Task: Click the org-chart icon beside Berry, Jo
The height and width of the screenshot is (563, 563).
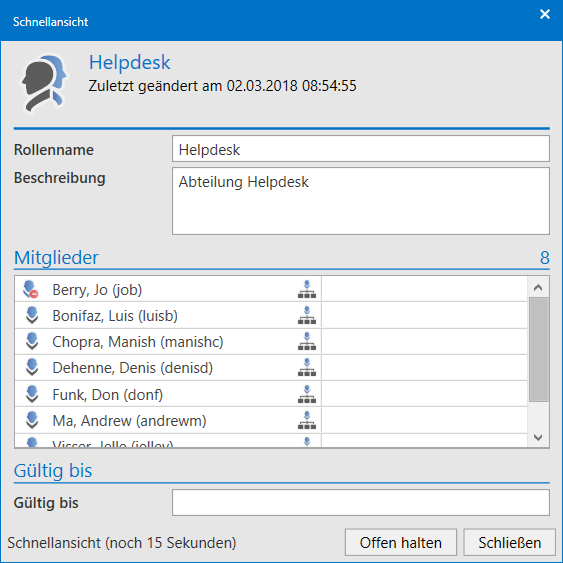Action: (x=307, y=289)
